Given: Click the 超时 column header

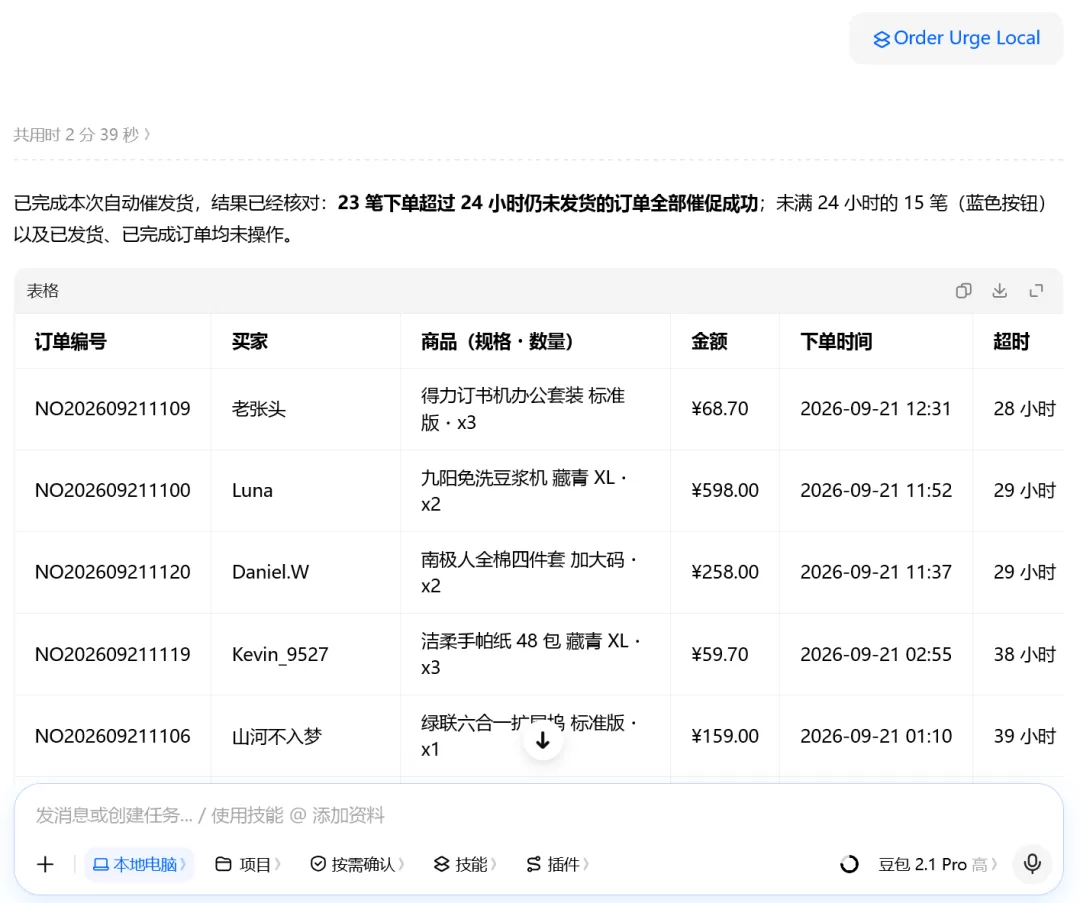Looking at the screenshot, I should 1011,342.
